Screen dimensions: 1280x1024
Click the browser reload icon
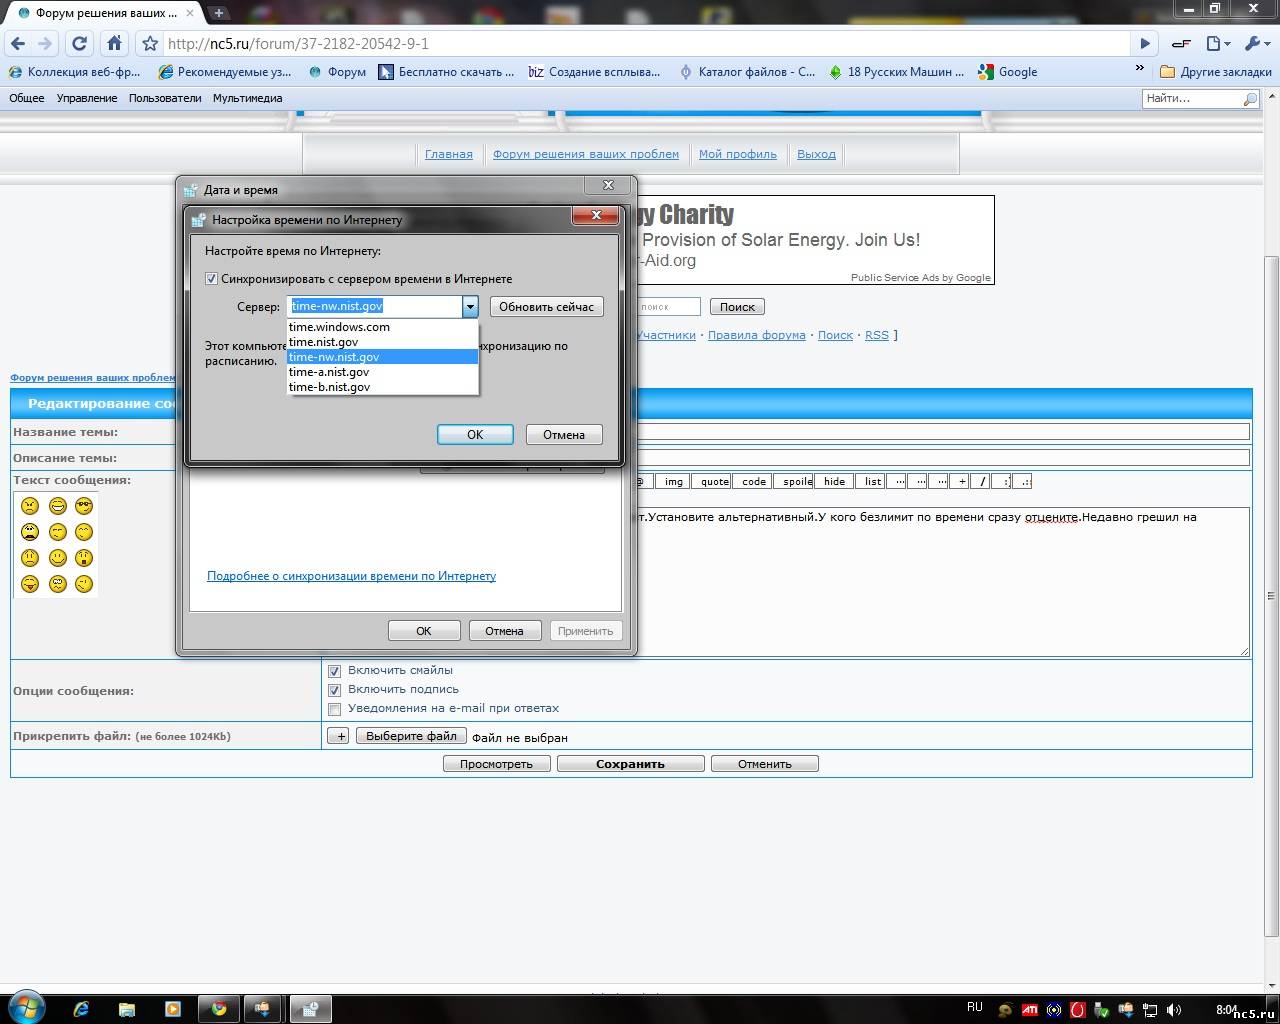coord(79,43)
